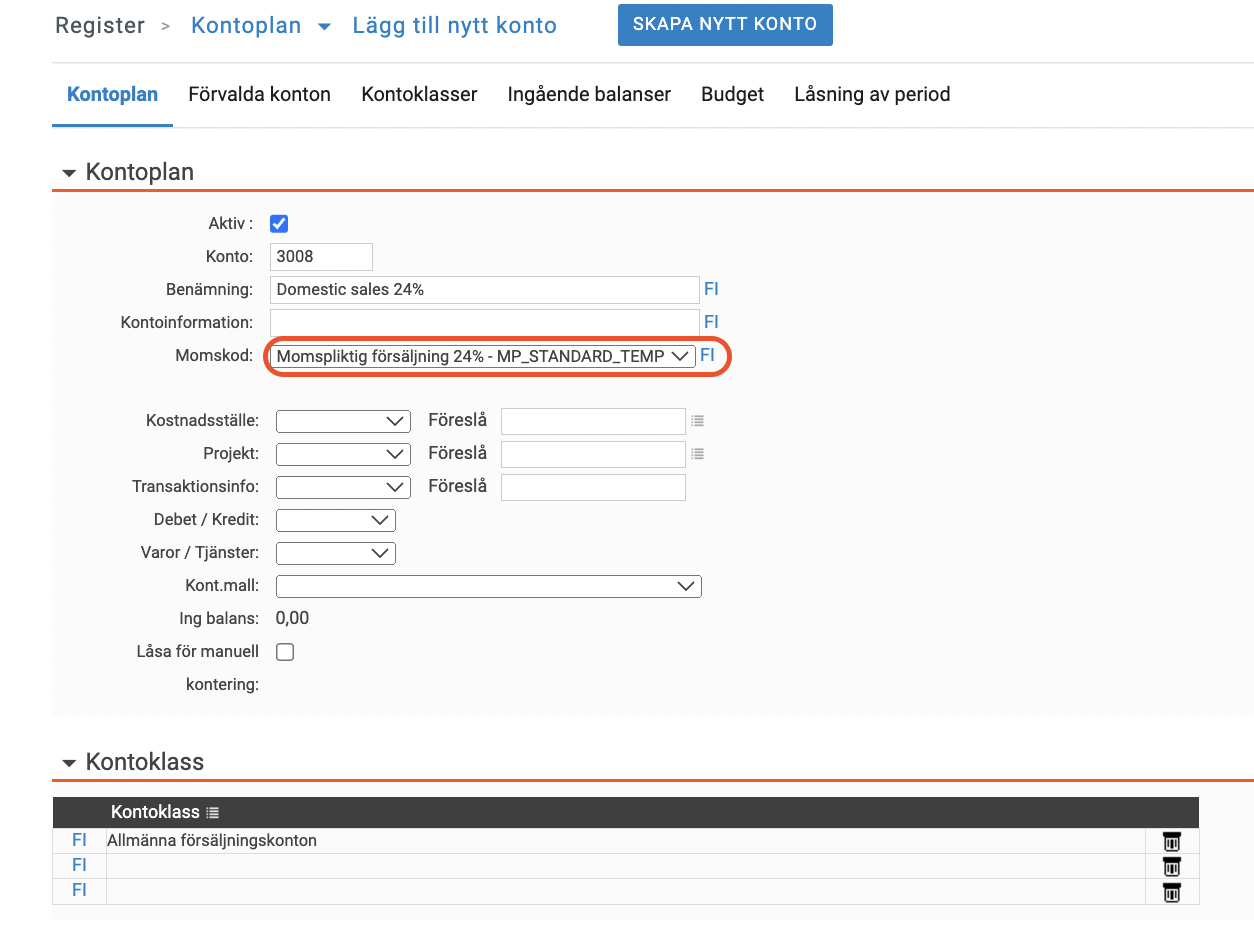Switch to the Kontoplan tab
The image size is (1254, 936).
(x=112, y=95)
